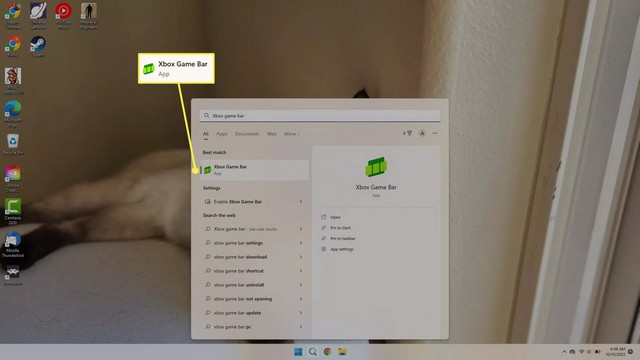The width and height of the screenshot is (640, 360).
Task: Click the search text field
Action: 320,116
